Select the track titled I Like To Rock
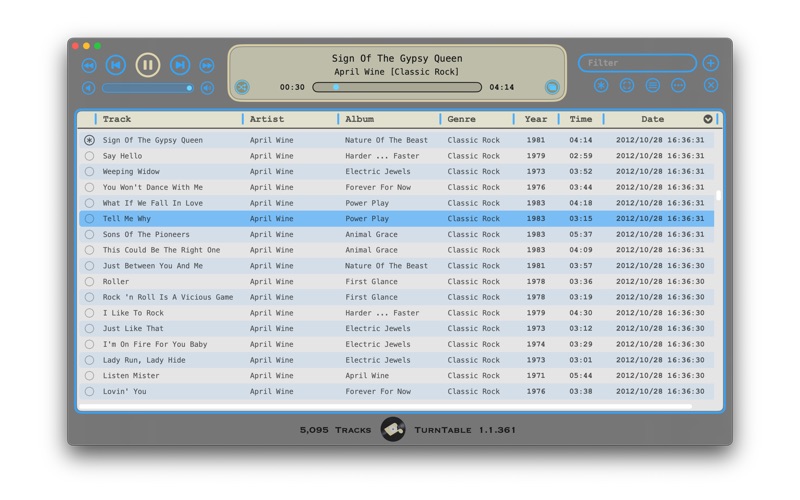This screenshot has width=800, height=500. pos(133,313)
